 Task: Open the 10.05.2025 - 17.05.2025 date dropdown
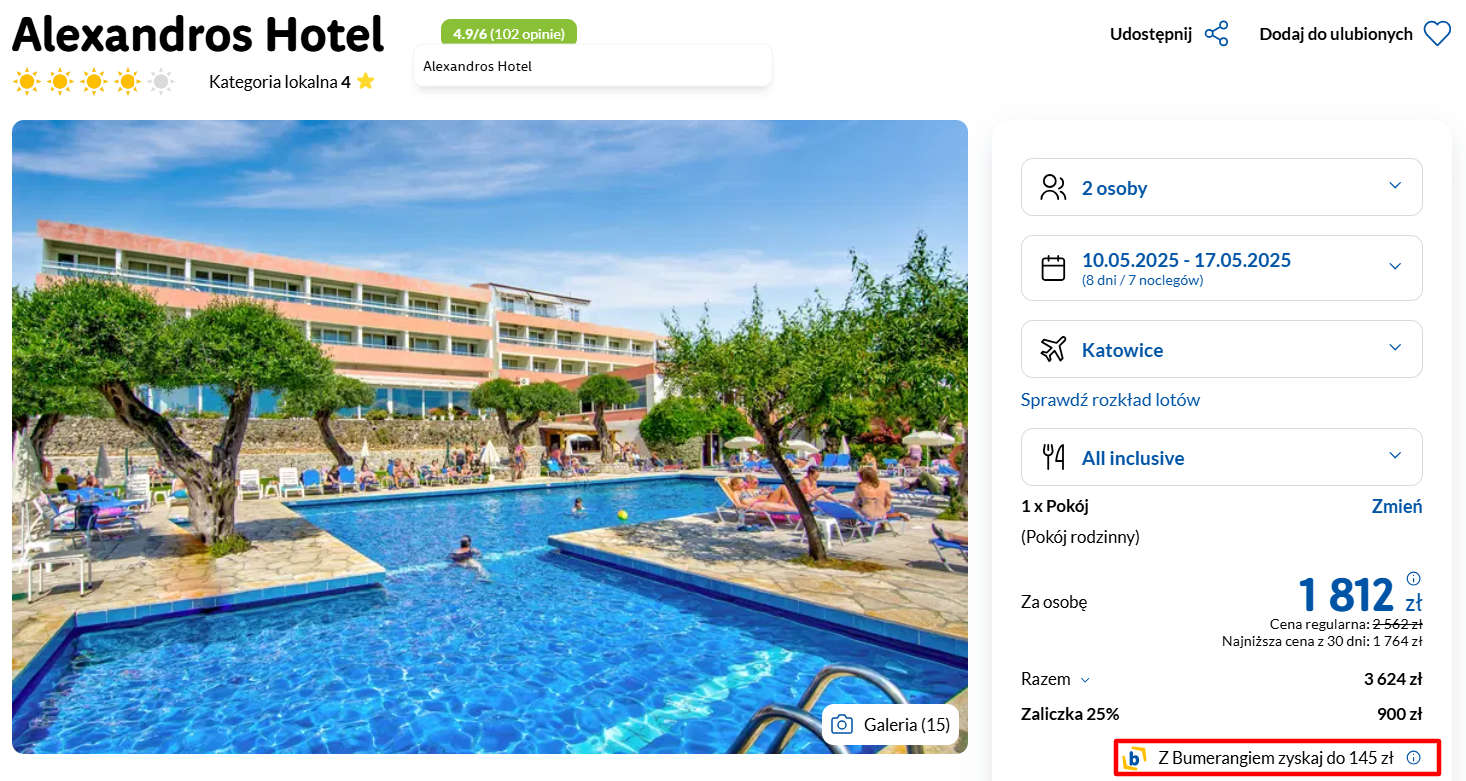point(1222,268)
